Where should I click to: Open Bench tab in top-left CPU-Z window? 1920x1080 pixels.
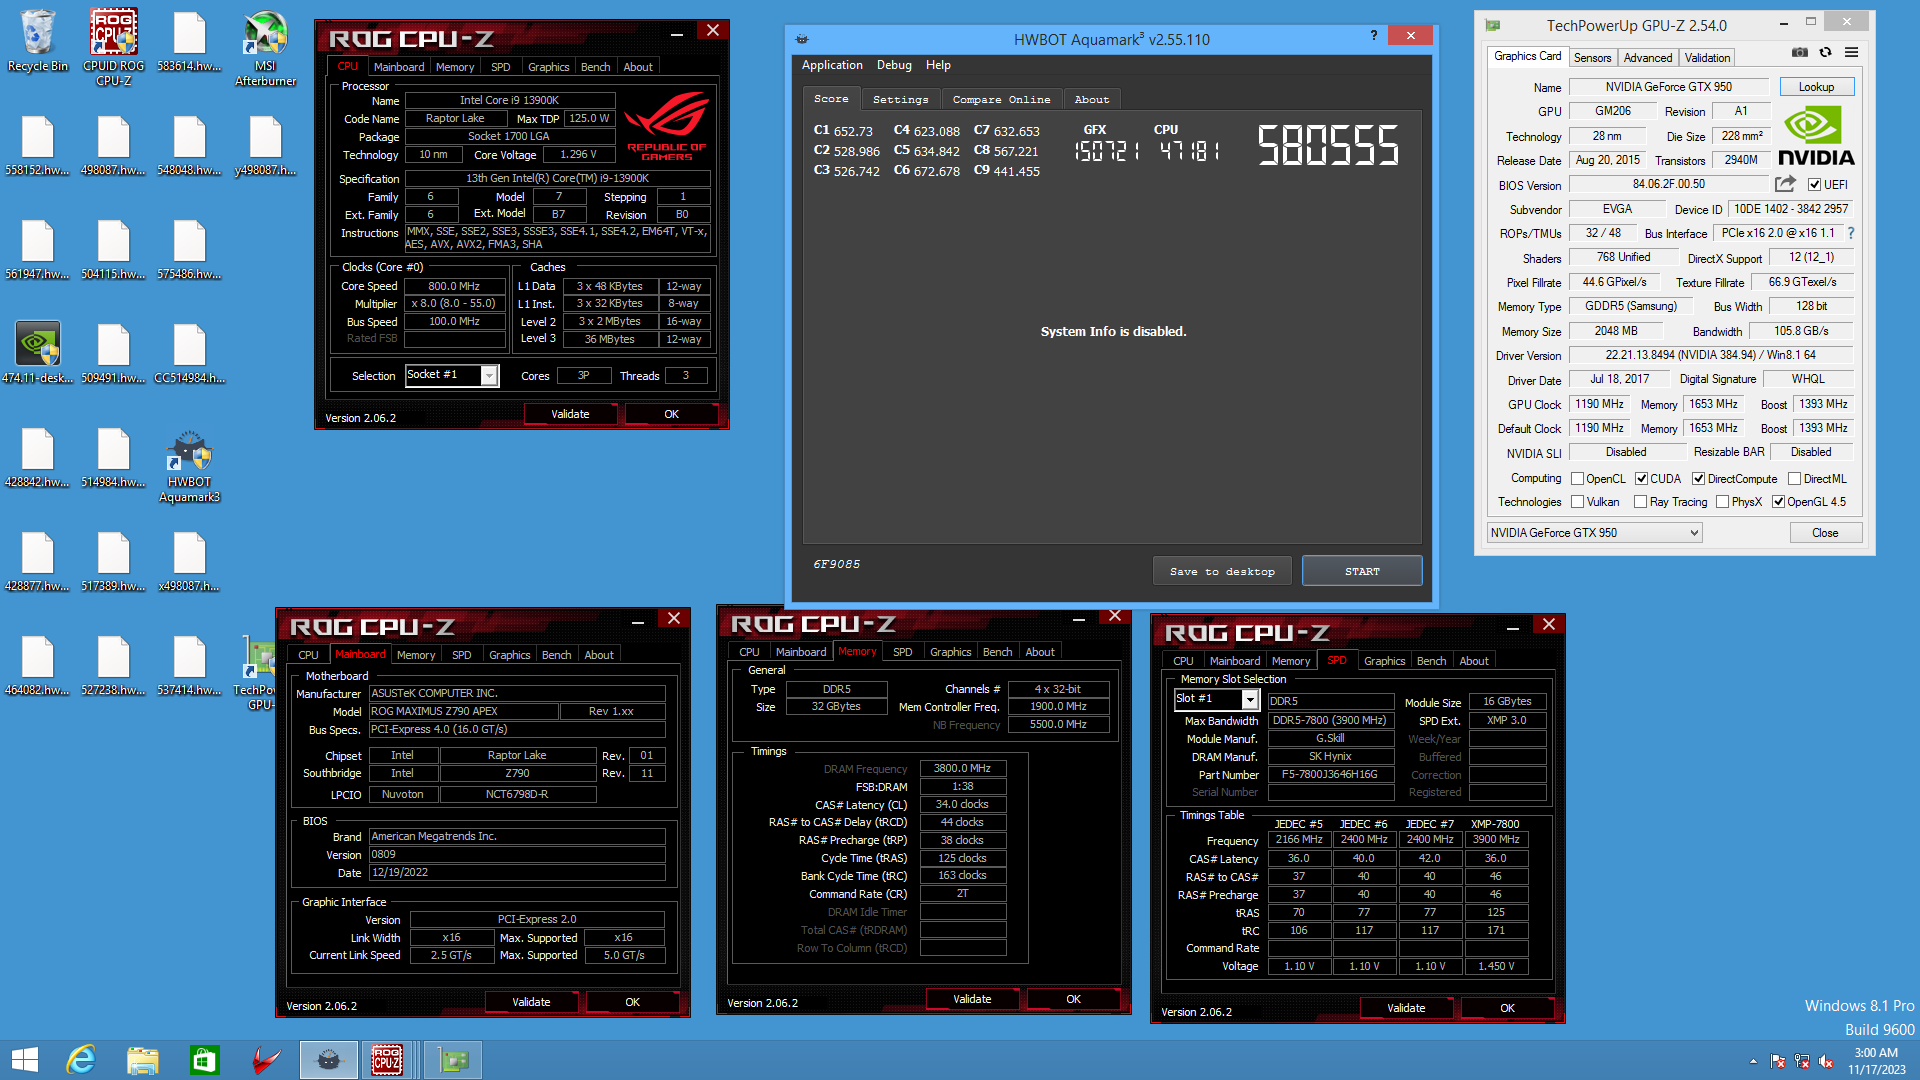click(x=595, y=67)
